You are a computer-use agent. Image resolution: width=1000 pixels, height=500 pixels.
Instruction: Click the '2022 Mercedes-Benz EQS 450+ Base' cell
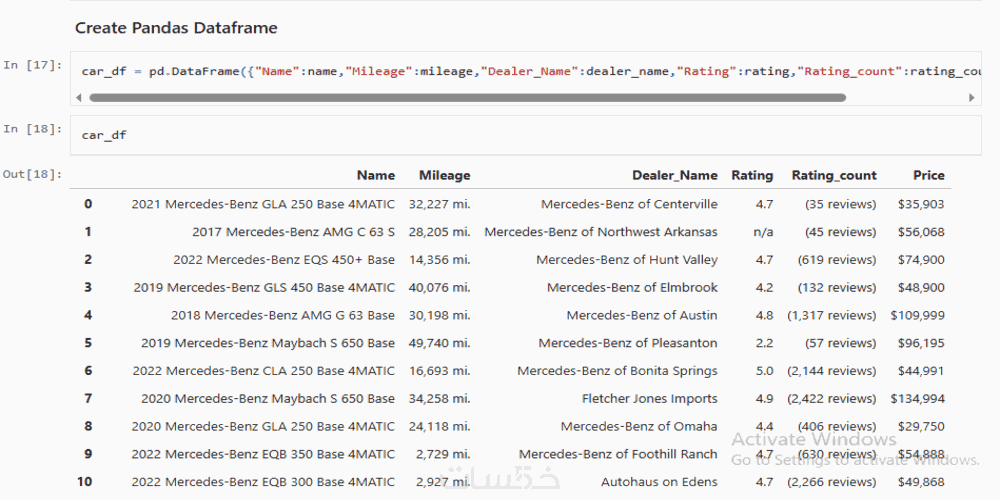284,260
